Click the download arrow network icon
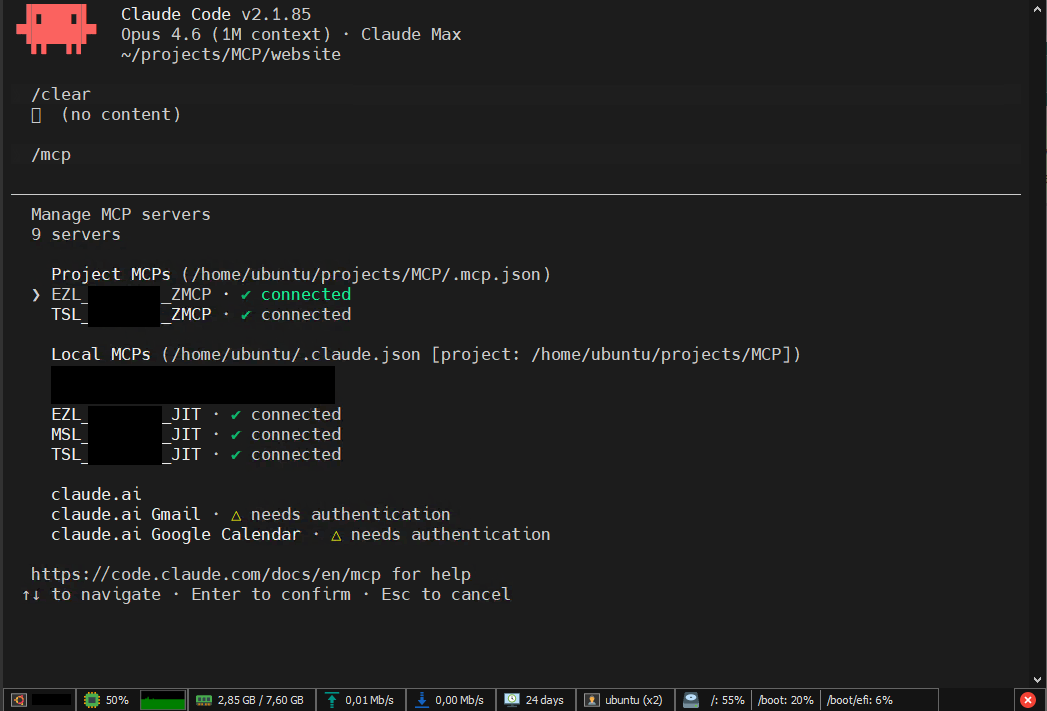 point(422,700)
